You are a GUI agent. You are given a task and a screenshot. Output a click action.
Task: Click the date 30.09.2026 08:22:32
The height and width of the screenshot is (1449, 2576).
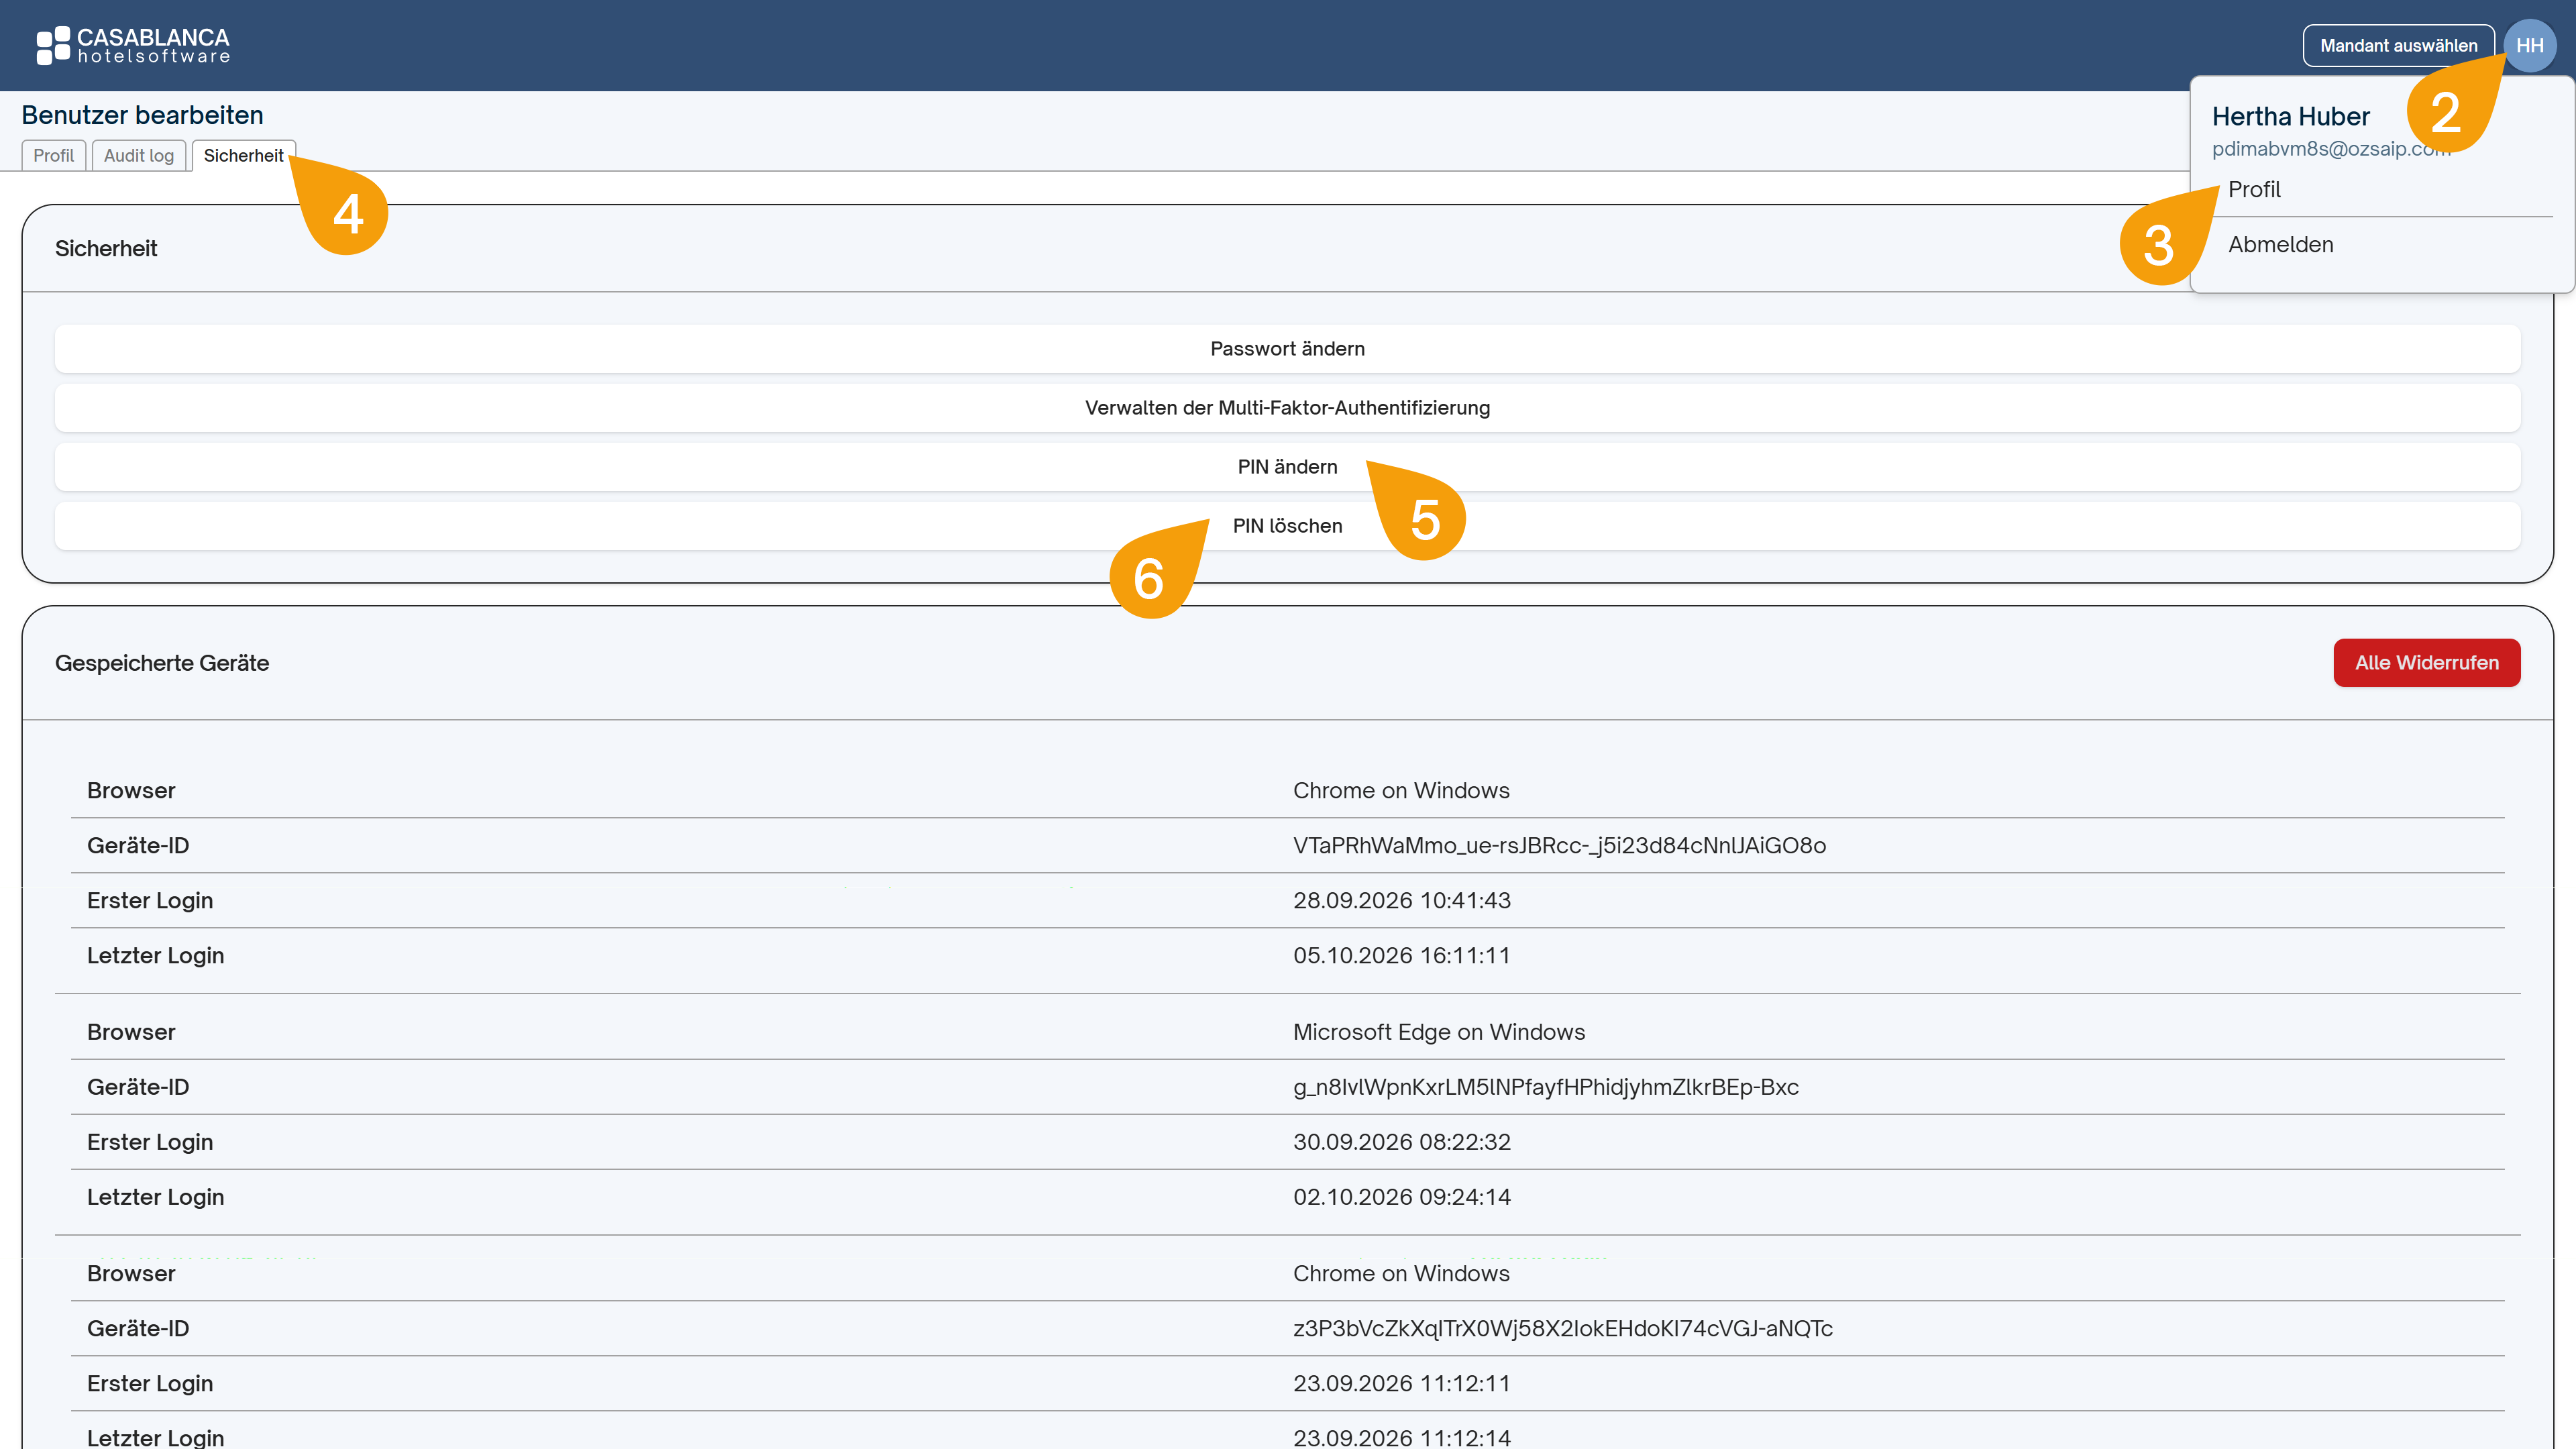coord(1401,1142)
